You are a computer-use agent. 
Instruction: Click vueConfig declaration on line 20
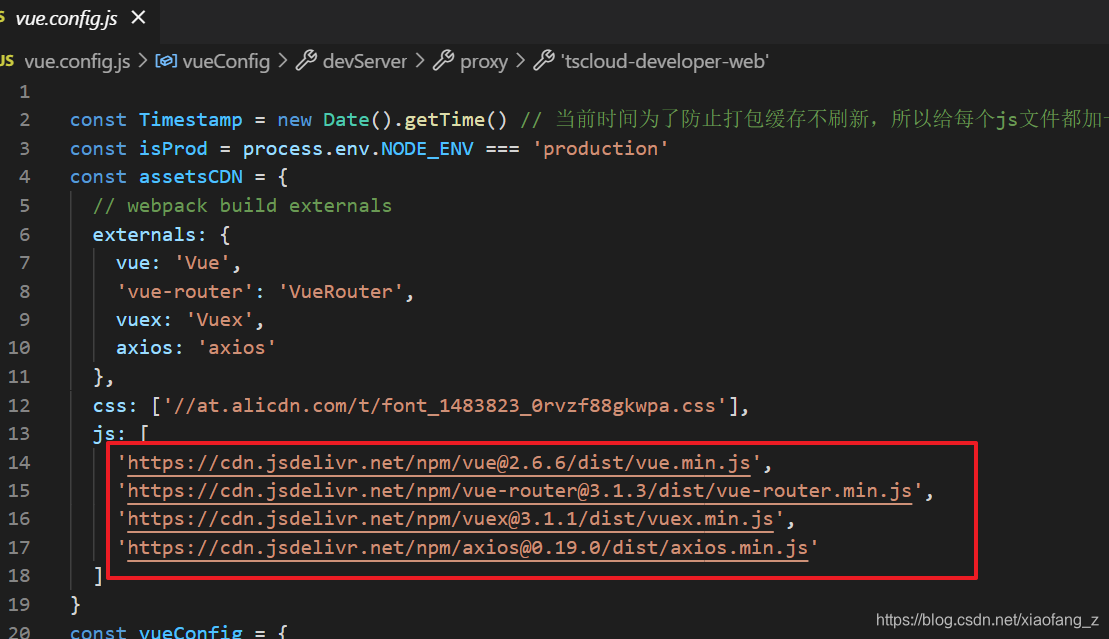[190, 631]
